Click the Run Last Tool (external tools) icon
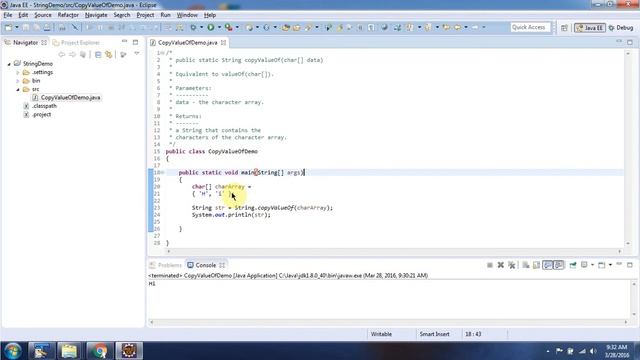 229,27
